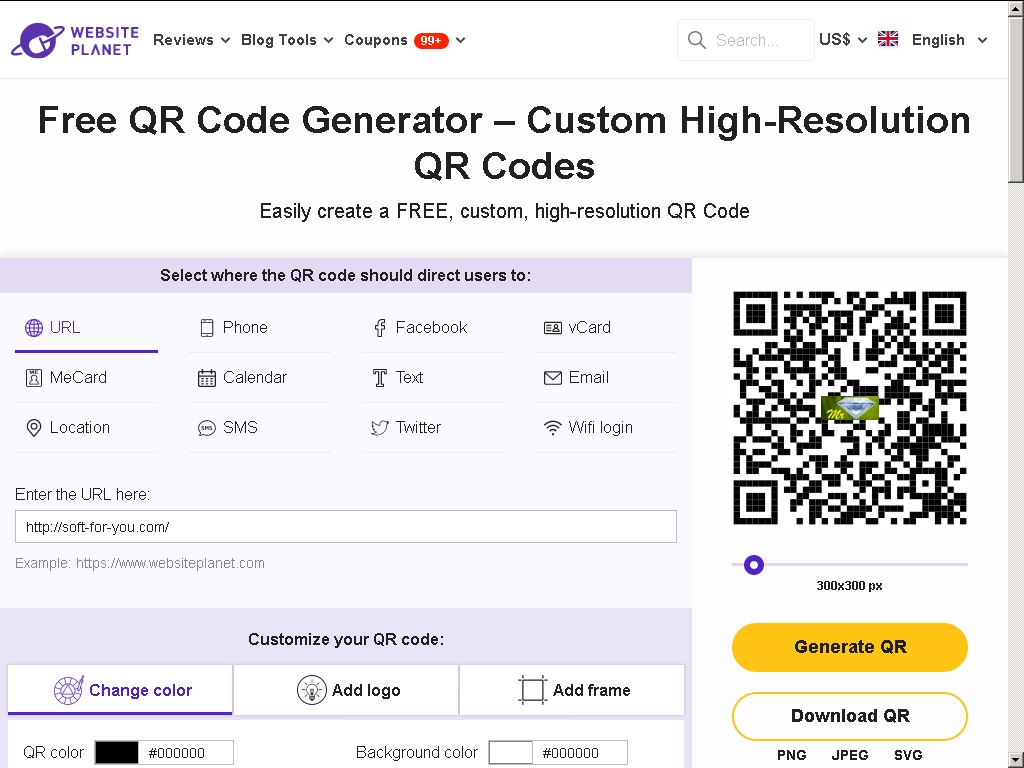Click the Search input box
Image resolution: width=1024 pixels, height=768 pixels.
[746, 40]
